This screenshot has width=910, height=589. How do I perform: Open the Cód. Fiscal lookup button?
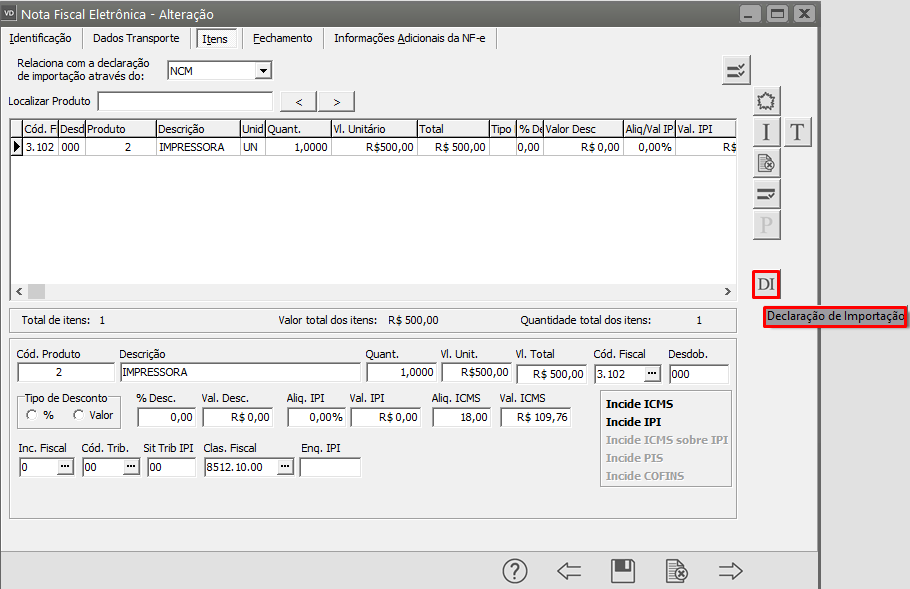[652, 373]
